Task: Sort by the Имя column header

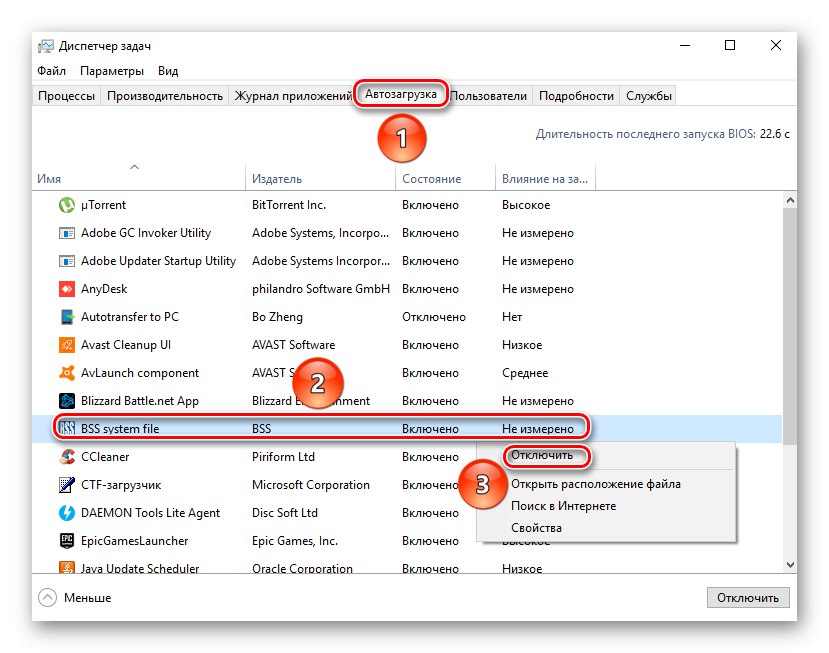Action: [x=139, y=179]
